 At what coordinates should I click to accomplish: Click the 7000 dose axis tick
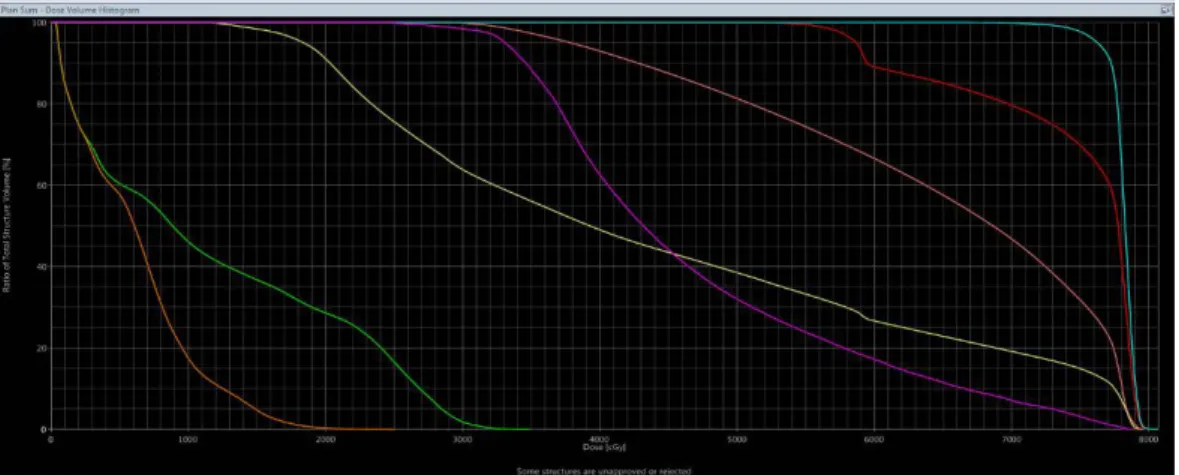[1011, 439]
